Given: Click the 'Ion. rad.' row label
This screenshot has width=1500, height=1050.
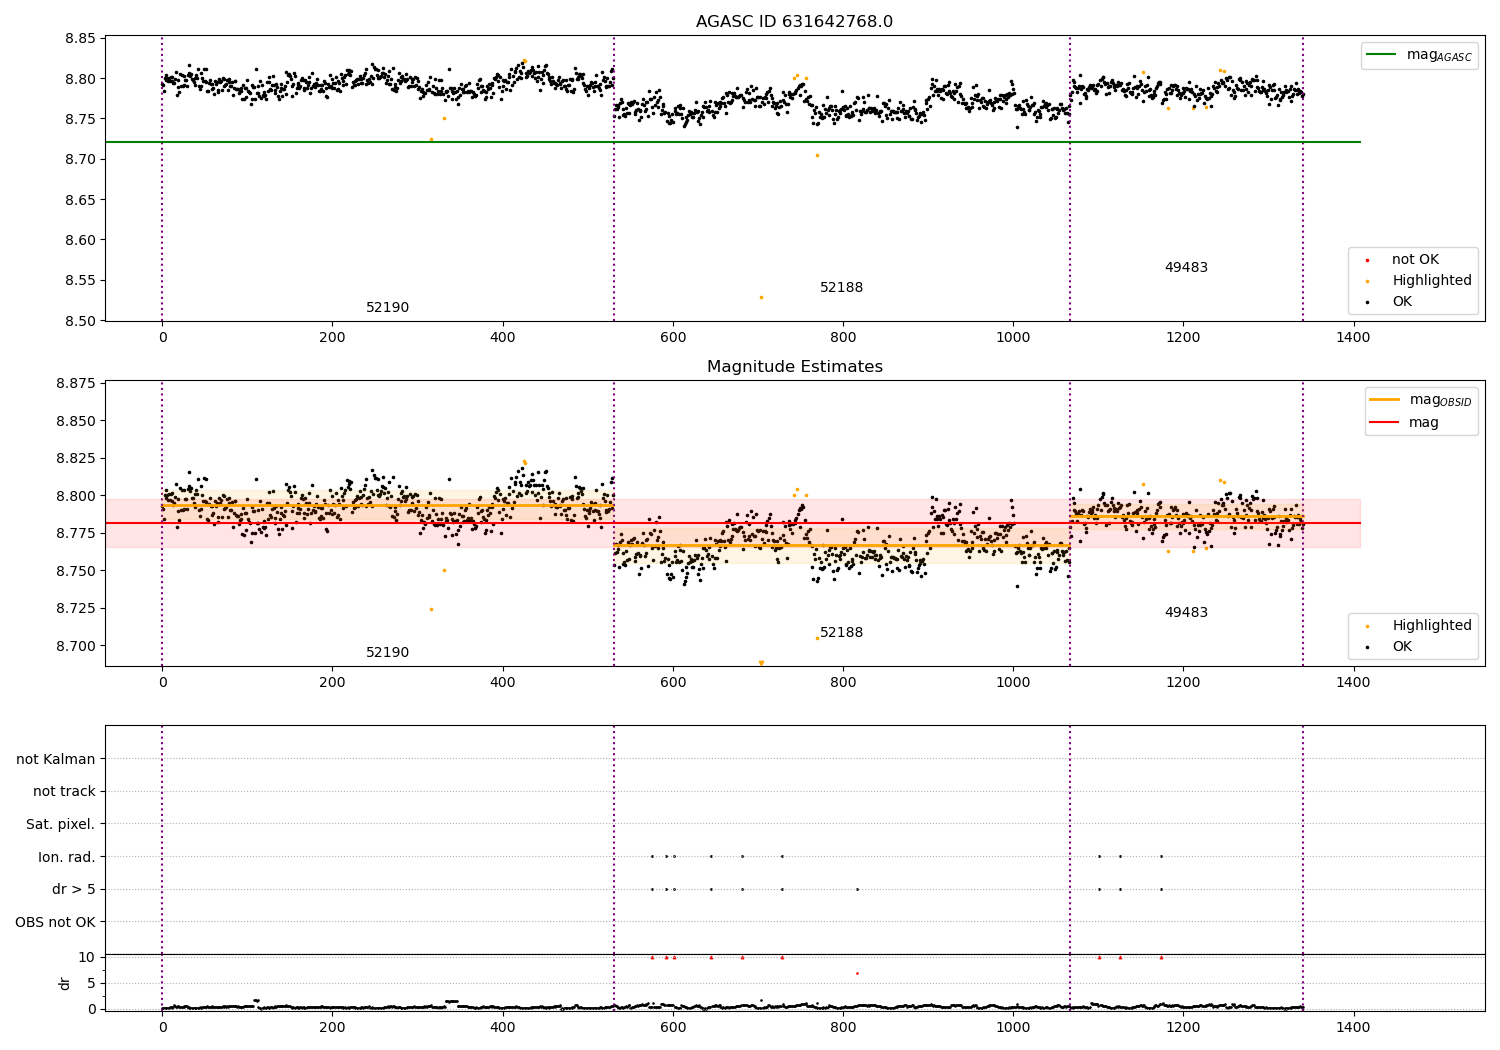Looking at the screenshot, I should pyautogui.click(x=67, y=857).
